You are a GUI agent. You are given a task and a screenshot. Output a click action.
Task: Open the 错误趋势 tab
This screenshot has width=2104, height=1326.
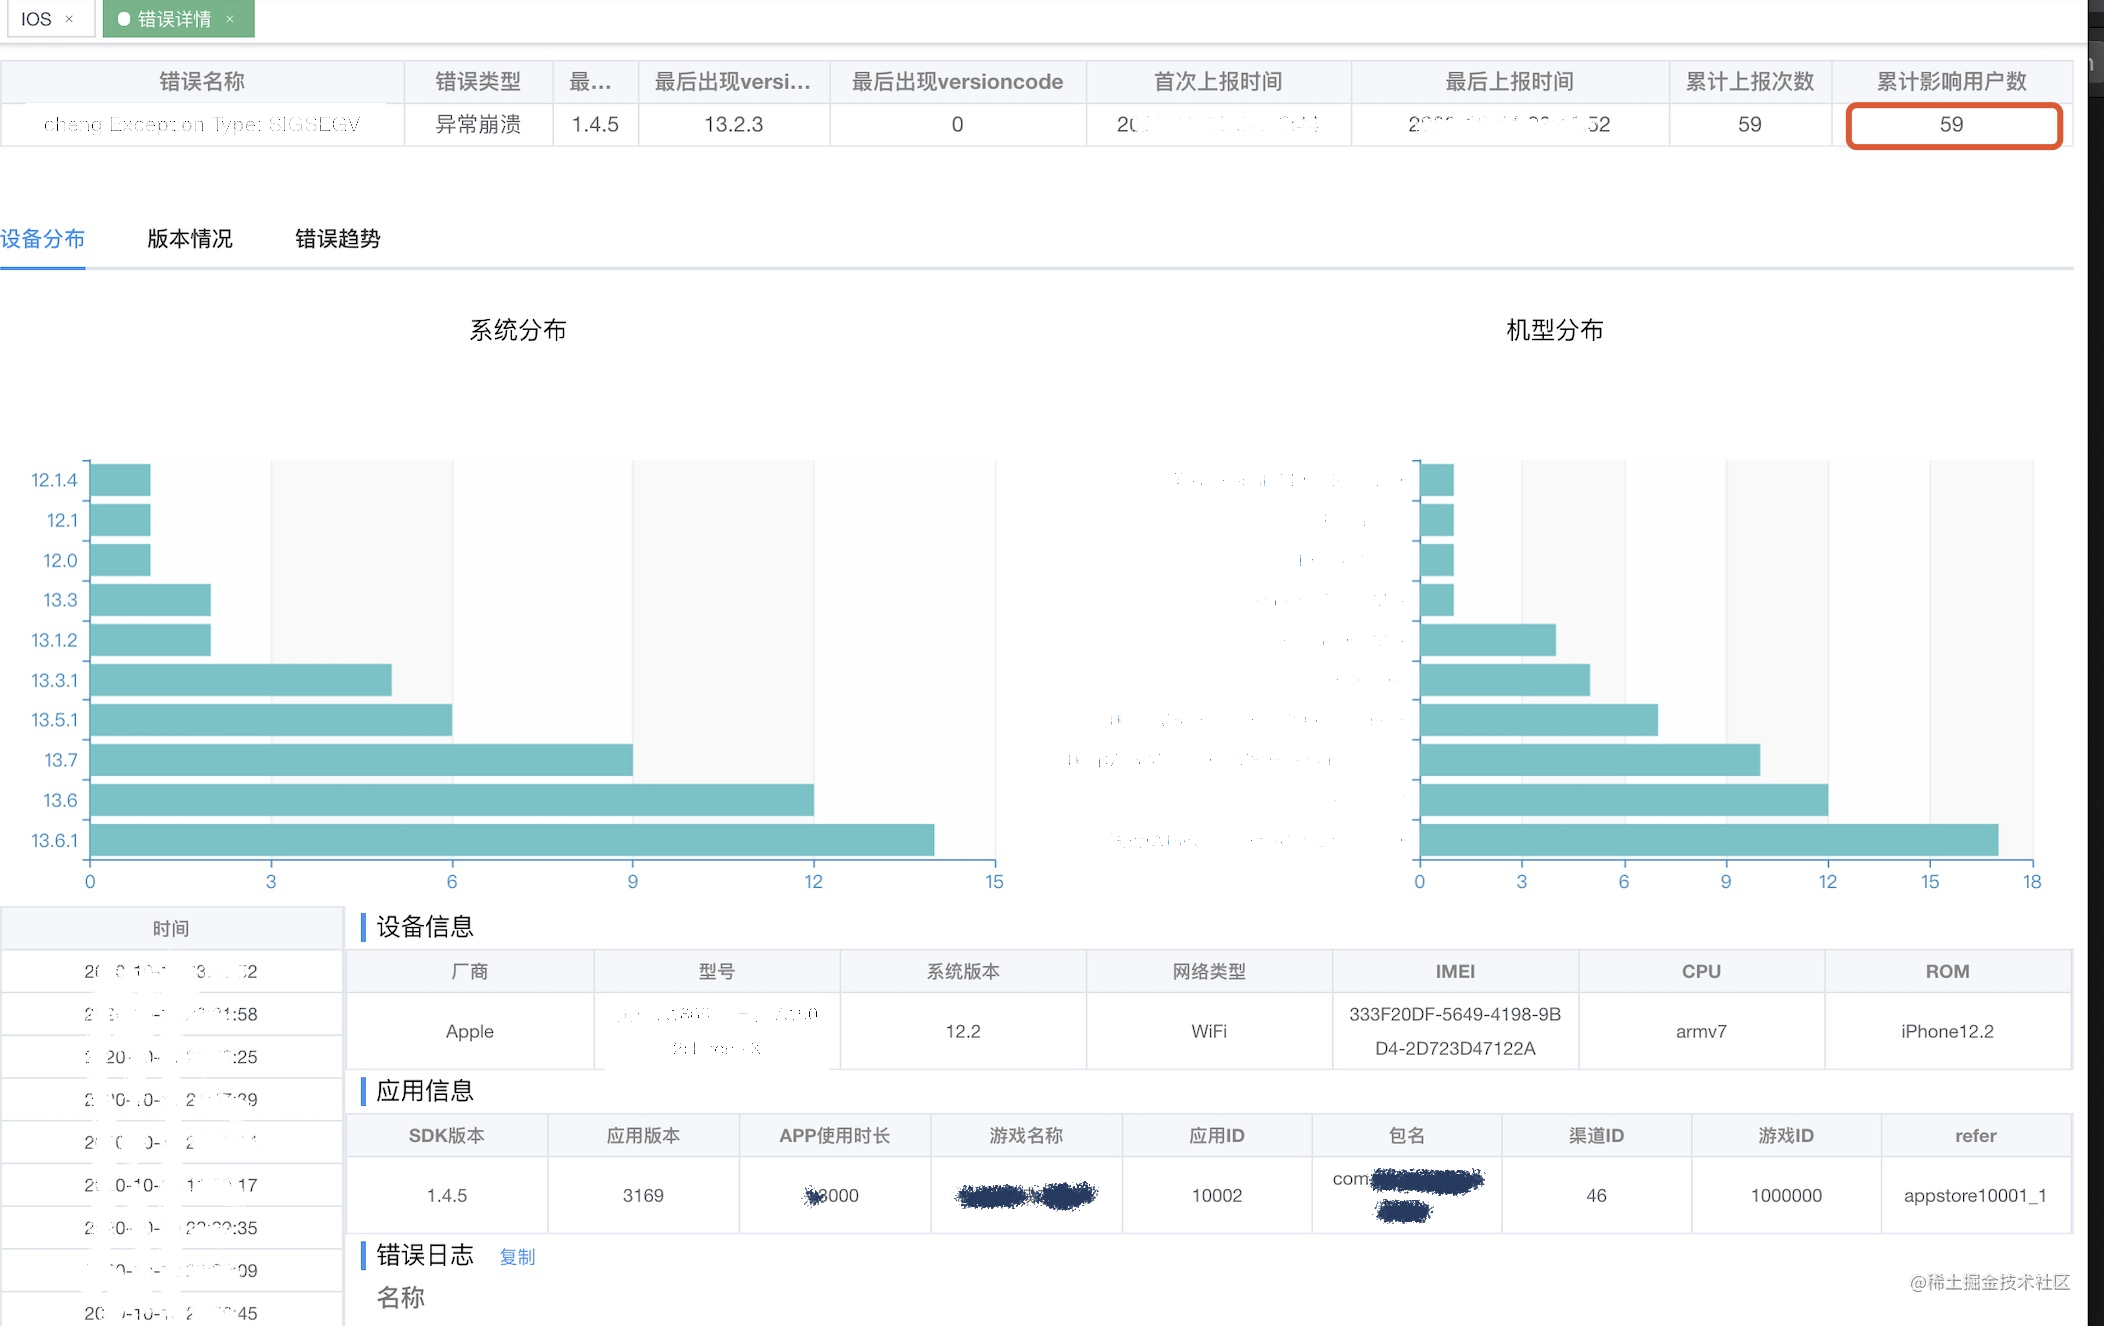coord(337,239)
